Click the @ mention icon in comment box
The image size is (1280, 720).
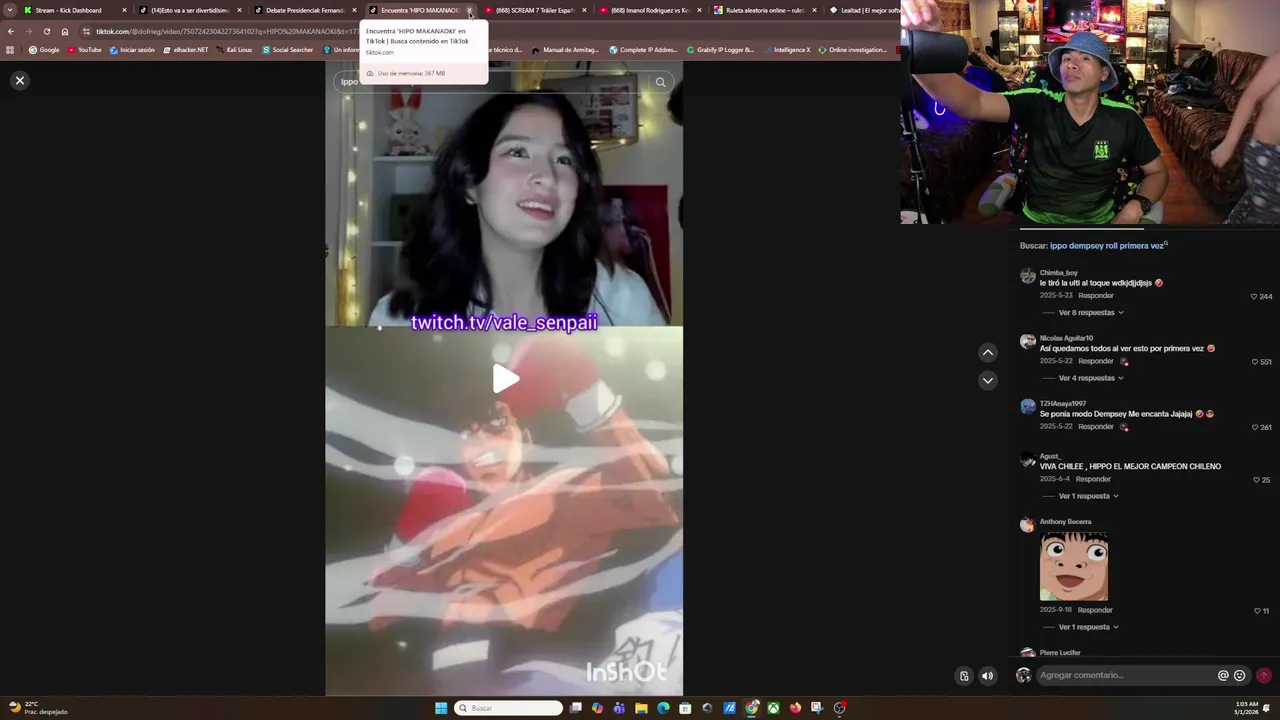tap(1223, 675)
